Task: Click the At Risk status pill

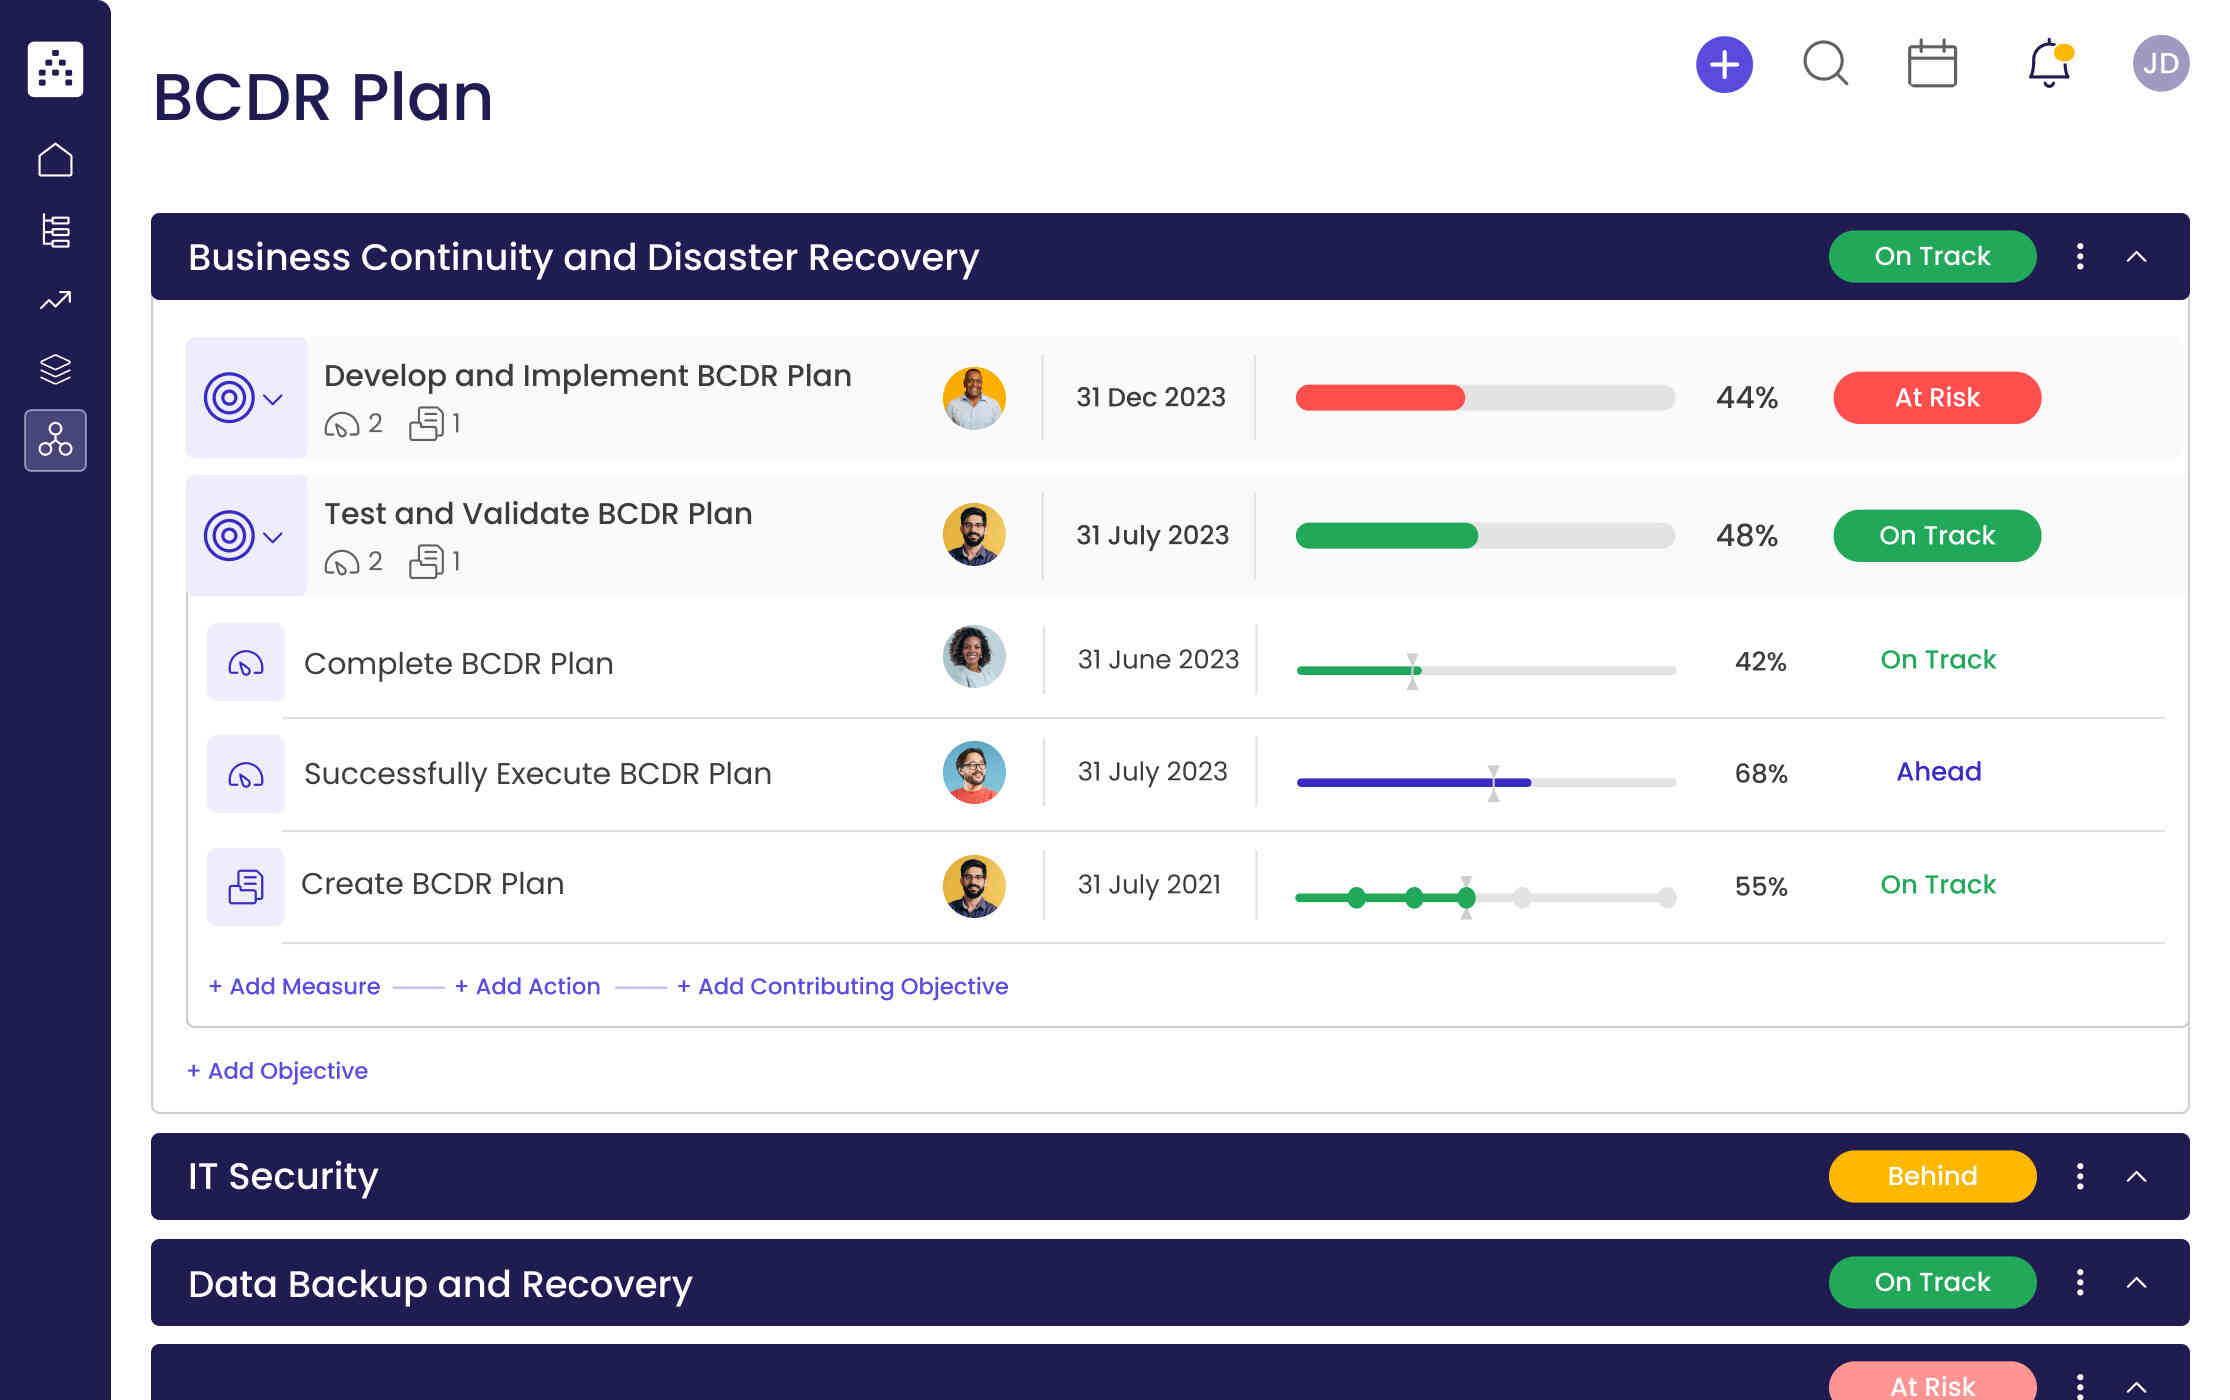Action: coord(1936,398)
